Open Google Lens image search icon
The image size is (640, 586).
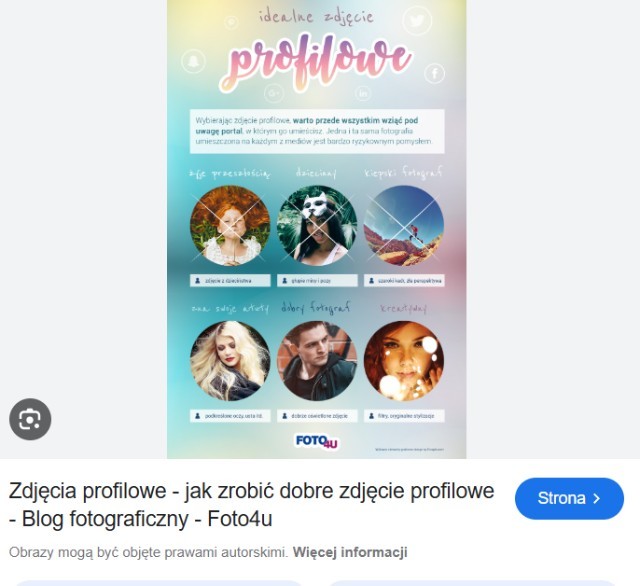tap(30, 419)
